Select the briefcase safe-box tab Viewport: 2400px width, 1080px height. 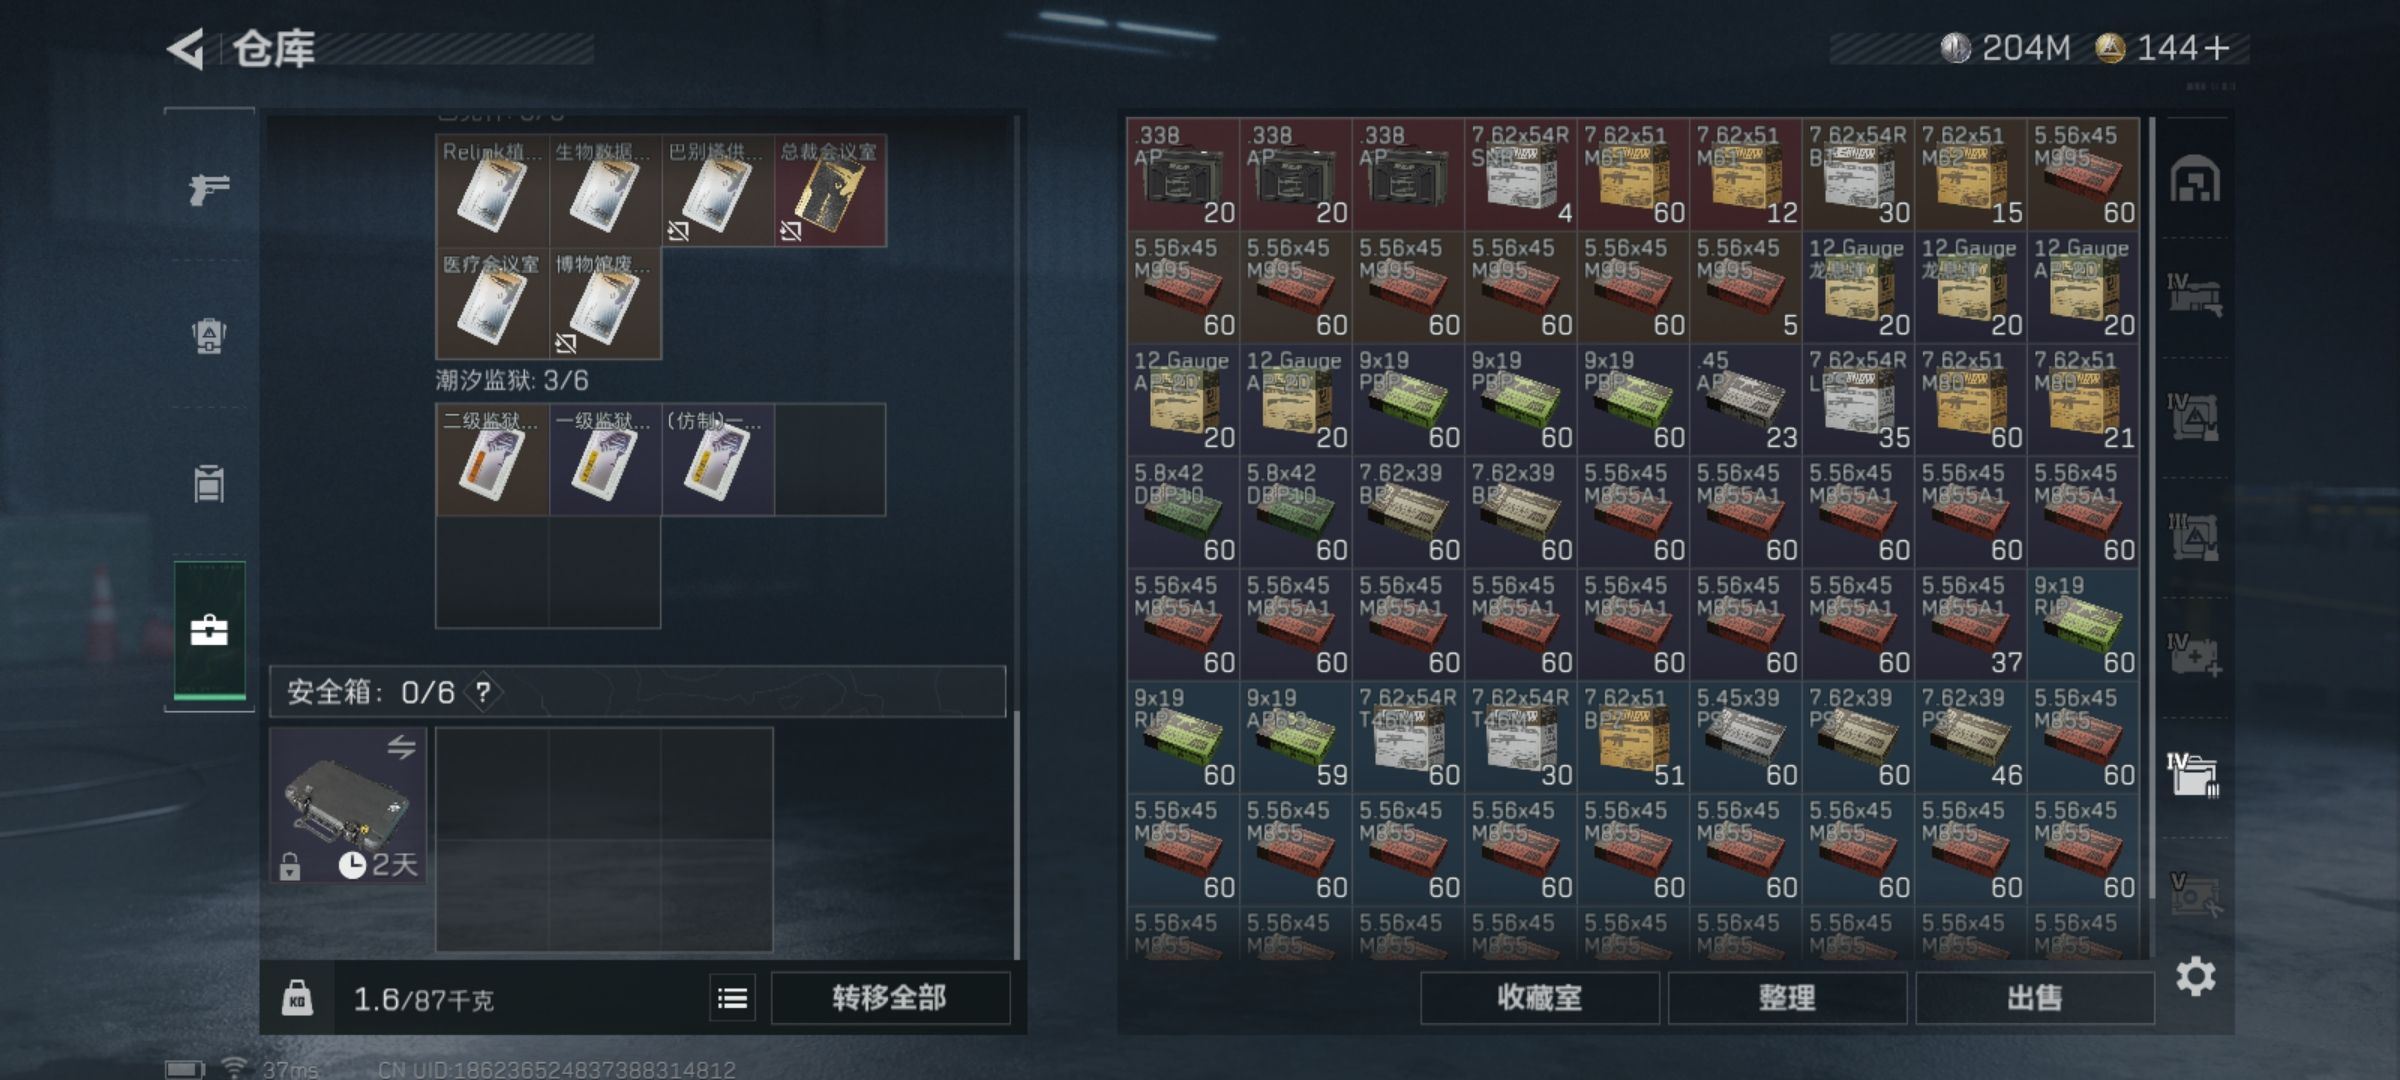[x=209, y=631]
